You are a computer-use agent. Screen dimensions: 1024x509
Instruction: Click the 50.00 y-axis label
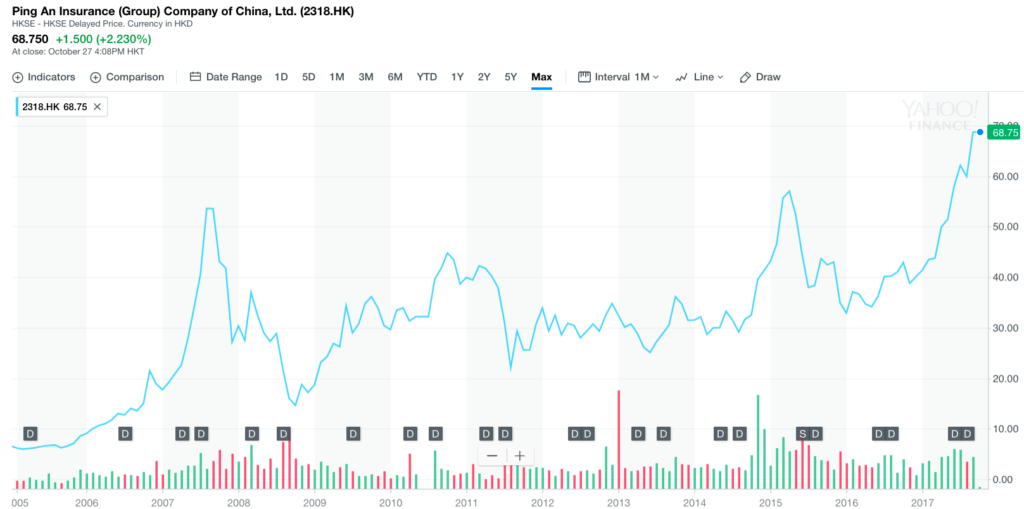click(1005, 227)
